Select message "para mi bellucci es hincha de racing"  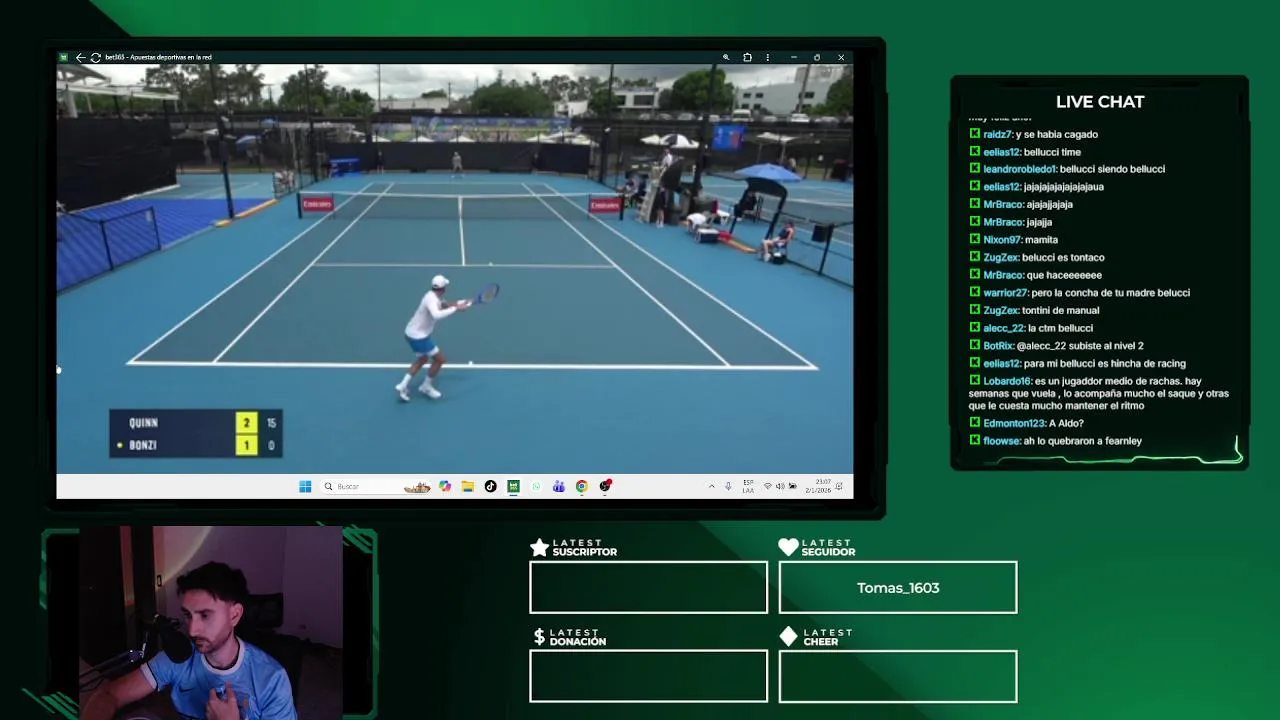coord(1105,364)
